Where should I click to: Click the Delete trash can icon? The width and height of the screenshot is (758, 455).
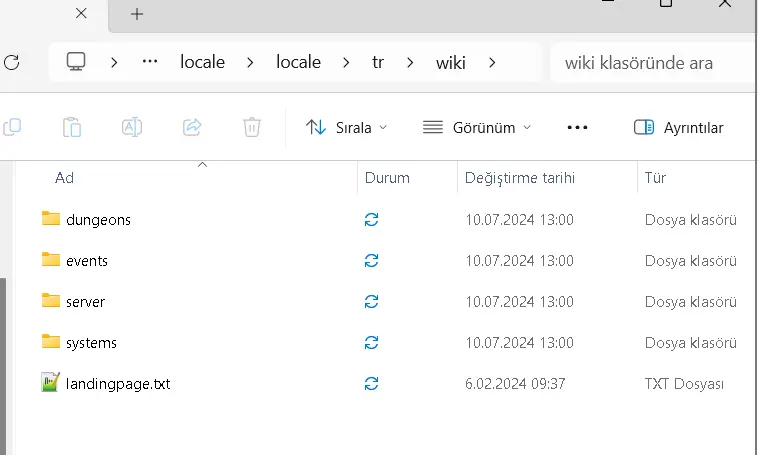click(252, 127)
